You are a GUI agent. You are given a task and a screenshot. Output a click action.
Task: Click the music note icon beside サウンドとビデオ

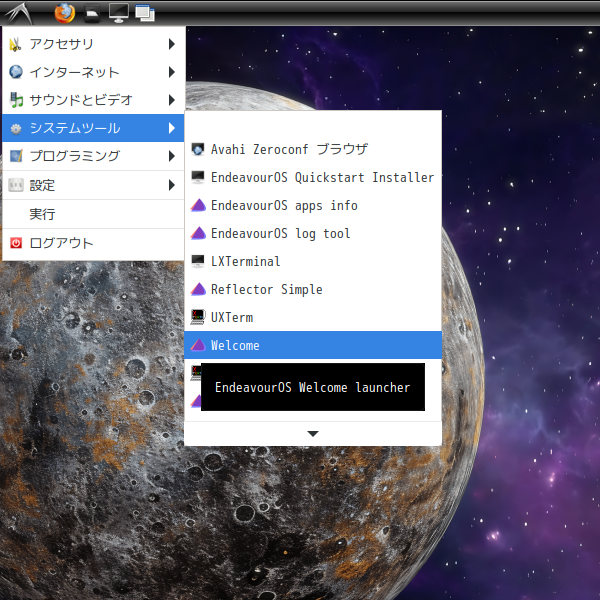point(16,100)
